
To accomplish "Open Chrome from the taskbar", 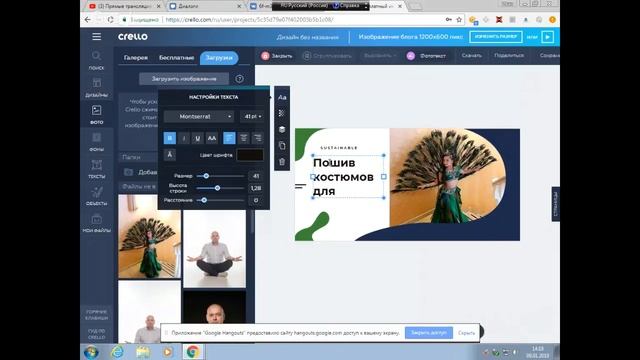I will pos(193,351).
